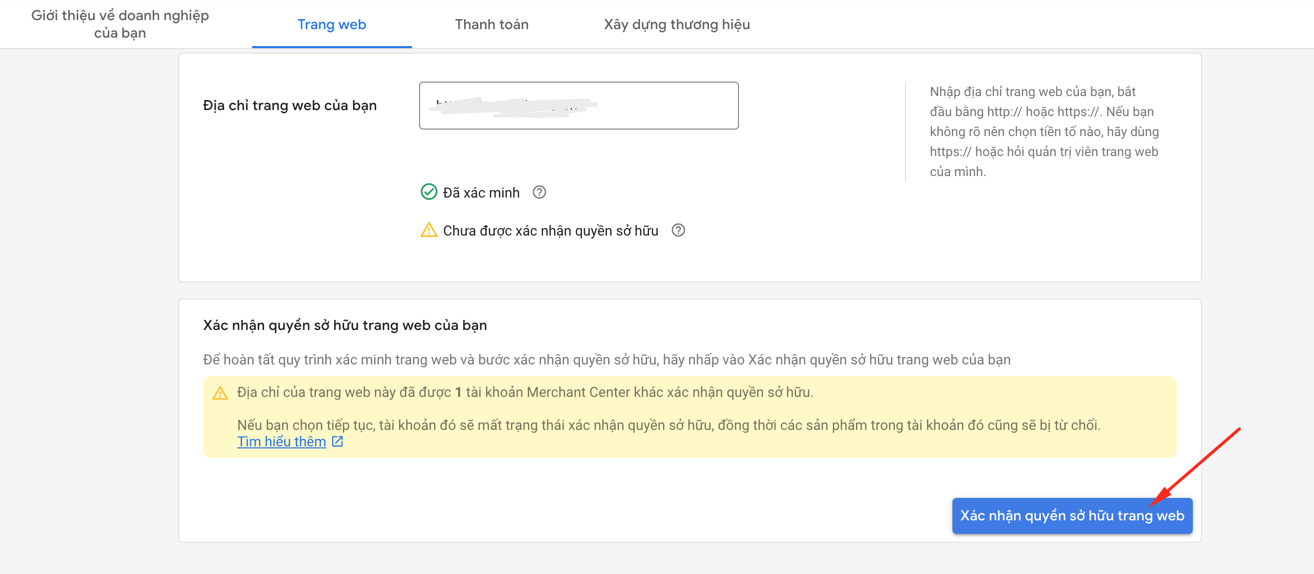
Task: Open the Tìm hiểu thêm link
Action: point(281,442)
